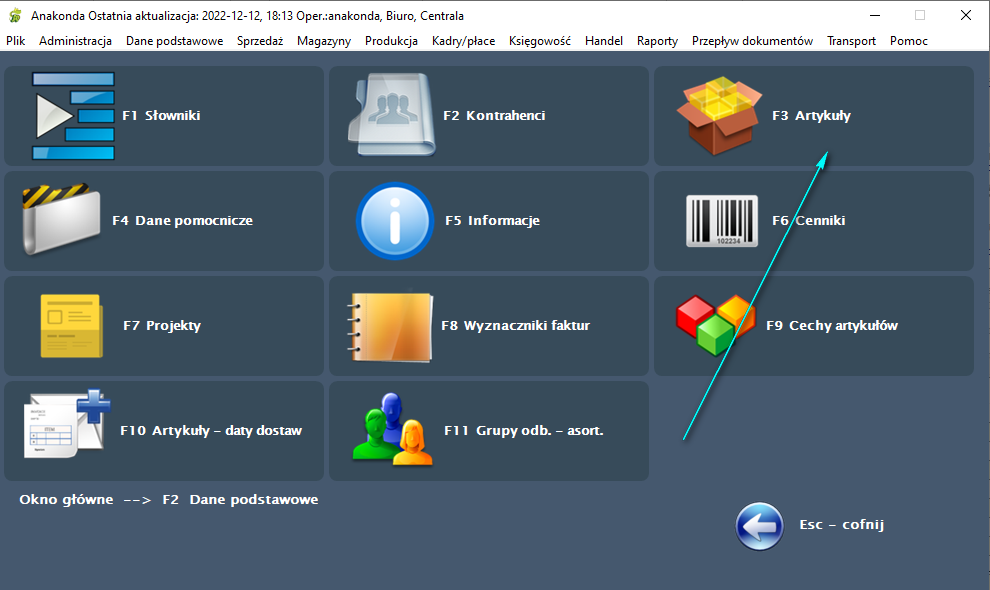This screenshot has width=990, height=590.
Task: Open the Handel menu
Action: (604, 41)
